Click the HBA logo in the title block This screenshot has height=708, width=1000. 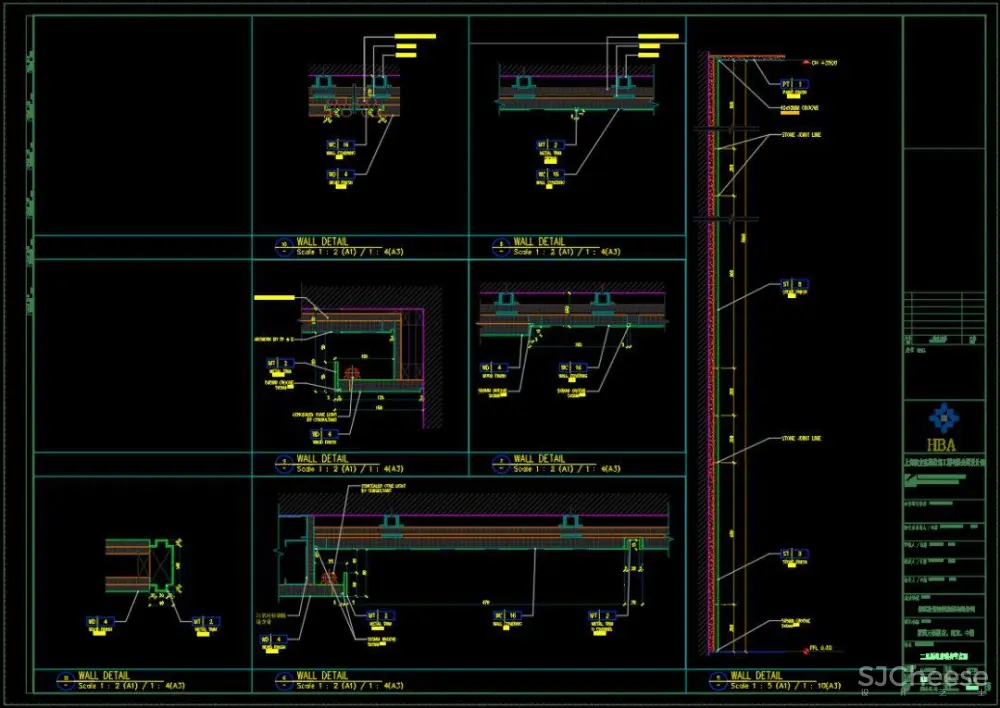941,416
